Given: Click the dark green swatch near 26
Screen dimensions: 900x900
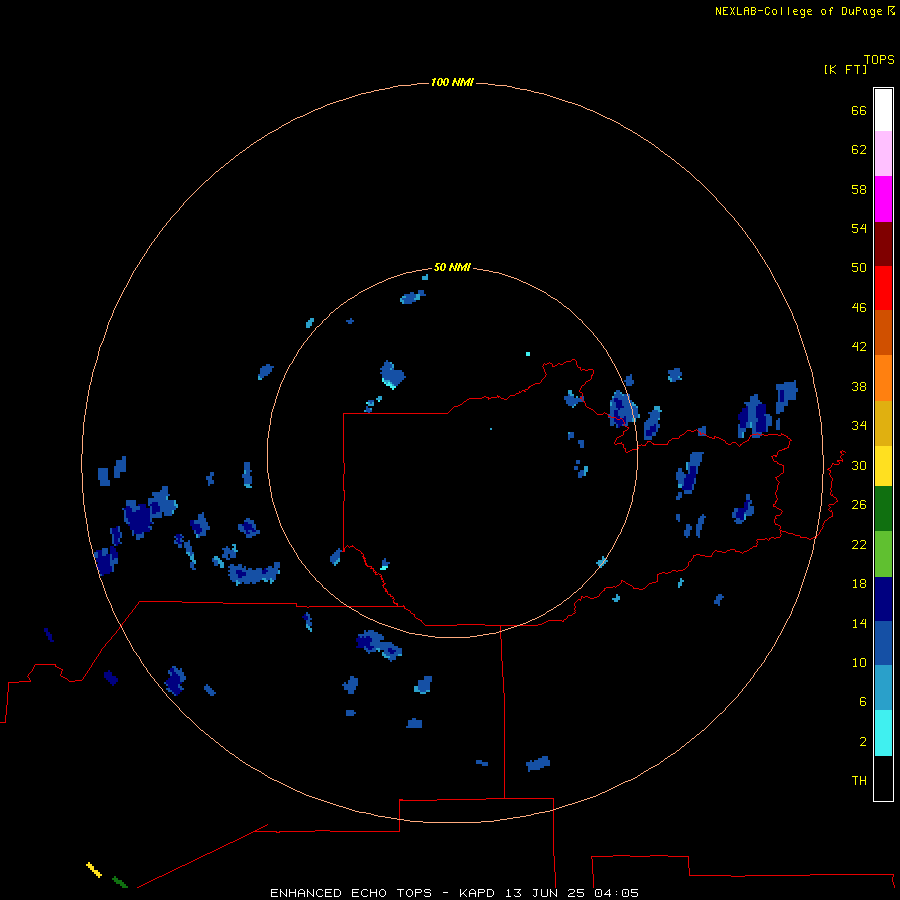Looking at the screenshot, I should coord(883,508).
